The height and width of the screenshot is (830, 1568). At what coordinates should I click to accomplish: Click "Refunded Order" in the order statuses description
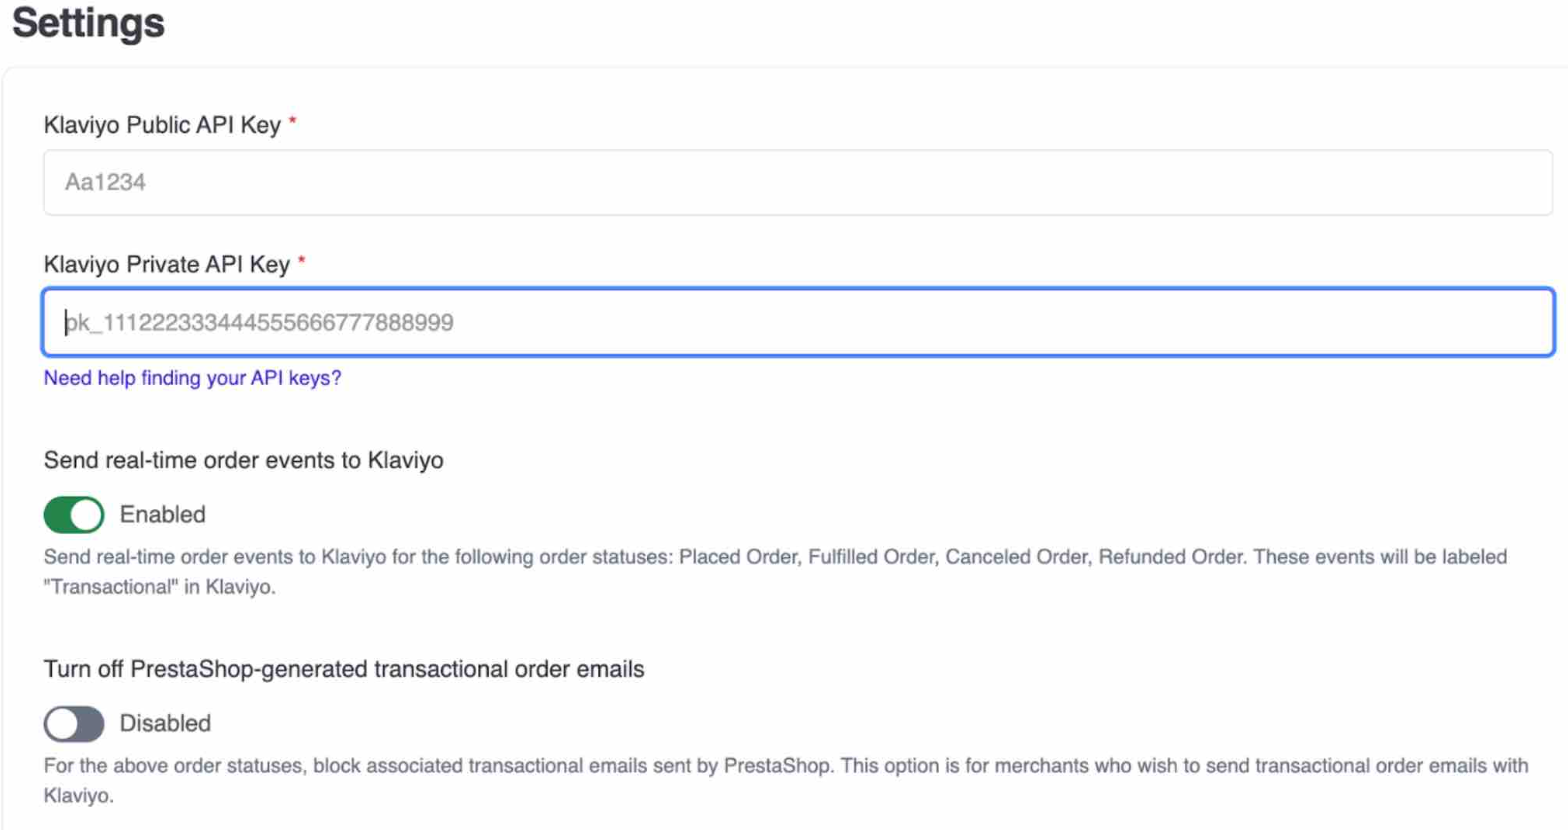point(1170,558)
